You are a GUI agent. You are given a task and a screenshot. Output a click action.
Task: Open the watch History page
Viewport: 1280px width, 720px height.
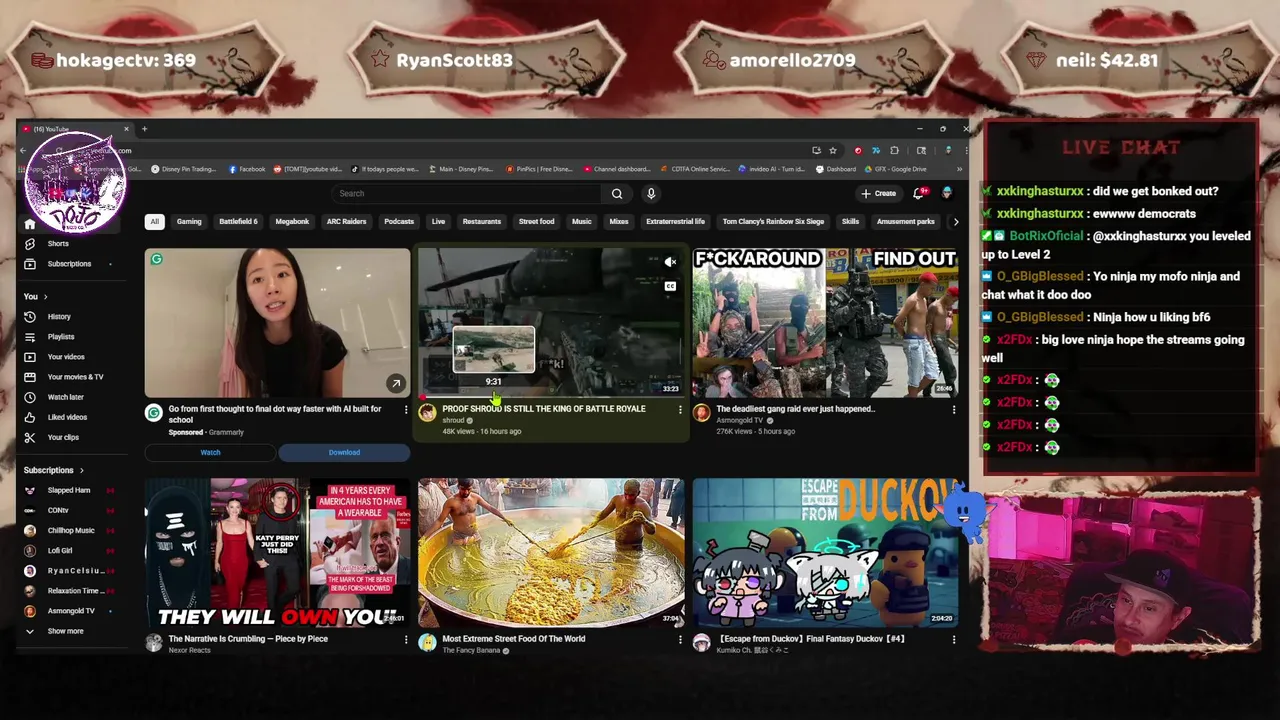coord(58,317)
